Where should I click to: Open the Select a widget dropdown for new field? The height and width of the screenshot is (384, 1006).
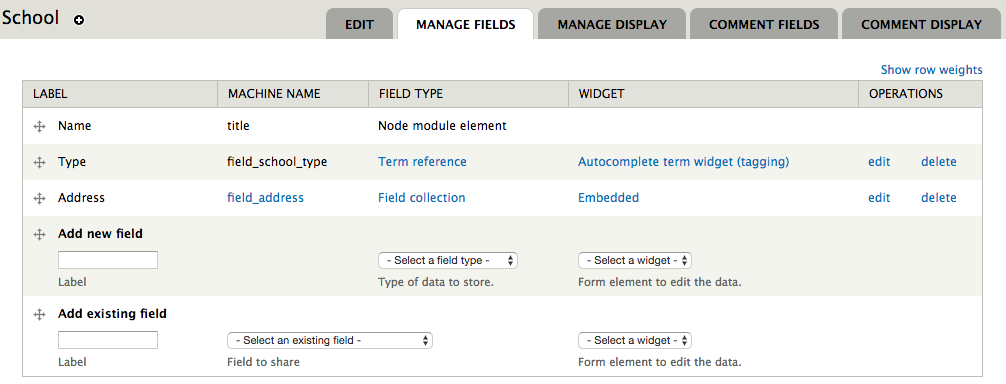pyautogui.click(x=635, y=260)
